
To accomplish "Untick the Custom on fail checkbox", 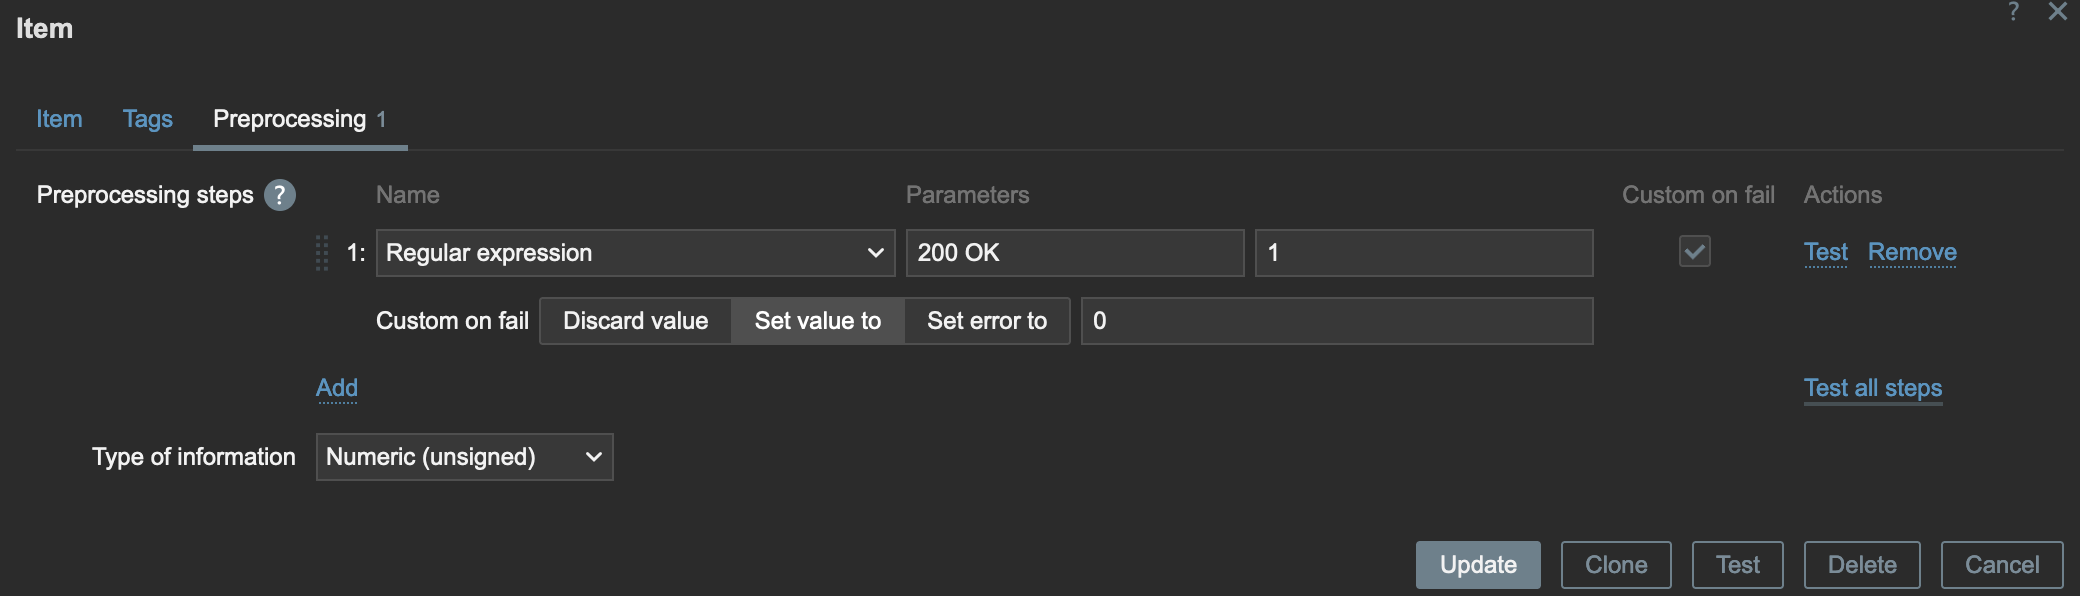I will point(1694,251).
